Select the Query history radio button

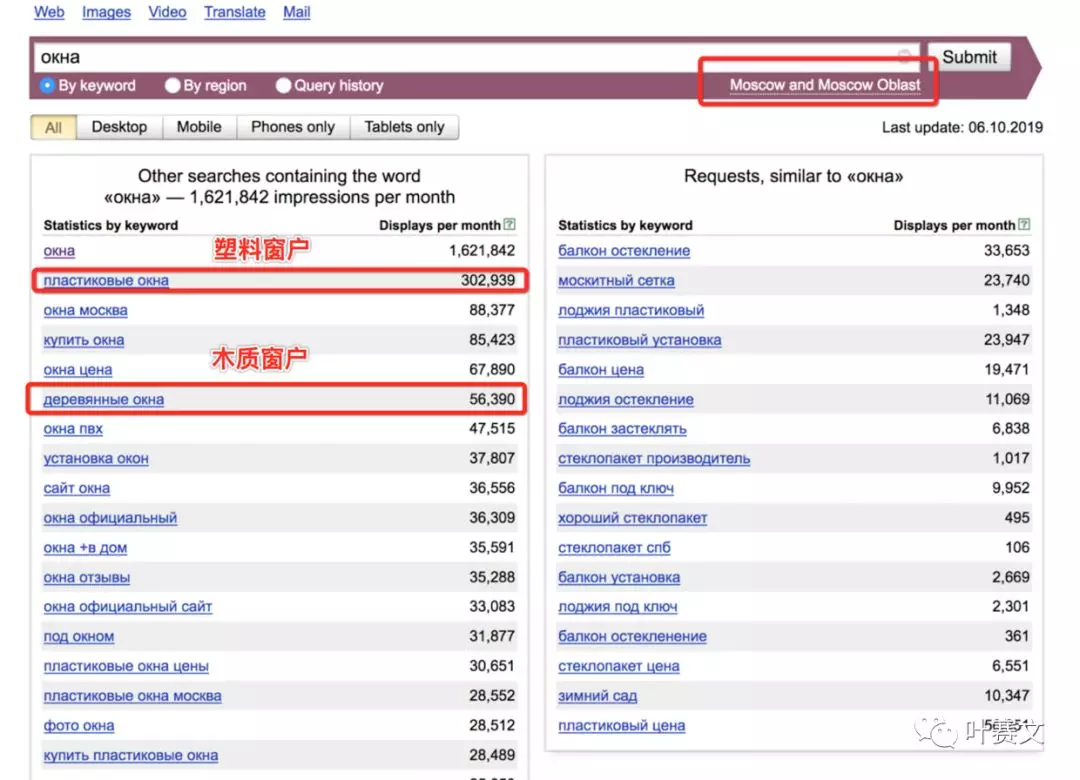click(x=283, y=85)
